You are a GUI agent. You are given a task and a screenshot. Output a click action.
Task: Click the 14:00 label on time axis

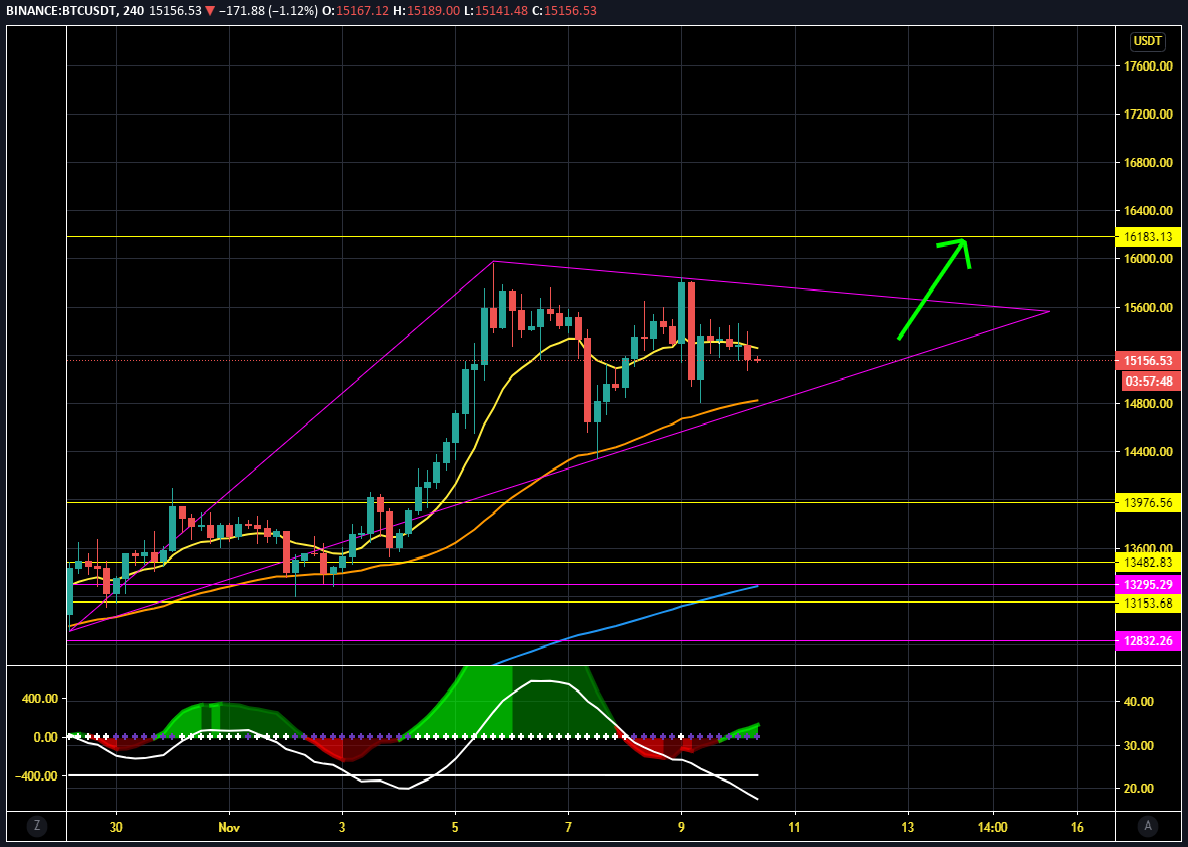[993, 825]
